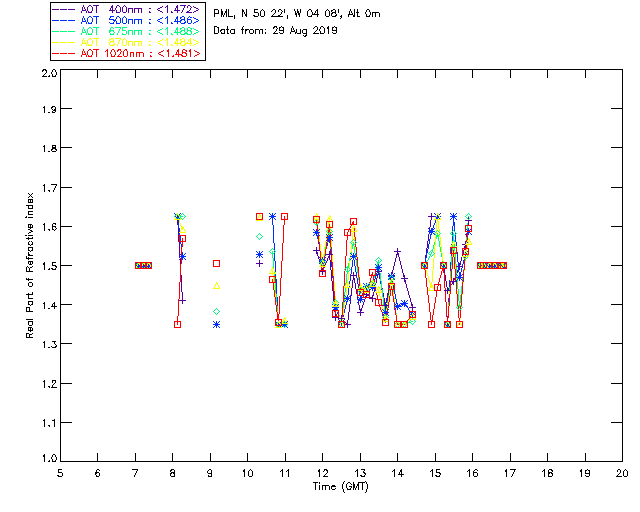Click the 5 x-axis tick label
The width and height of the screenshot is (640, 512).
click(60, 473)
